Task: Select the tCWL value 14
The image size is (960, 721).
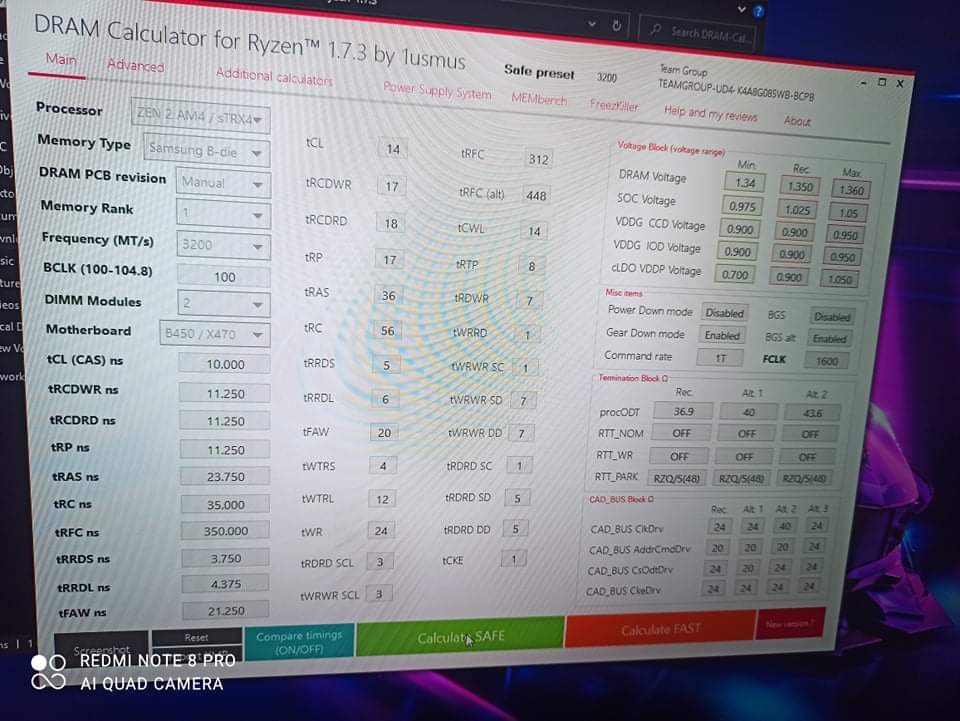Action: click(x=534, y=231)
